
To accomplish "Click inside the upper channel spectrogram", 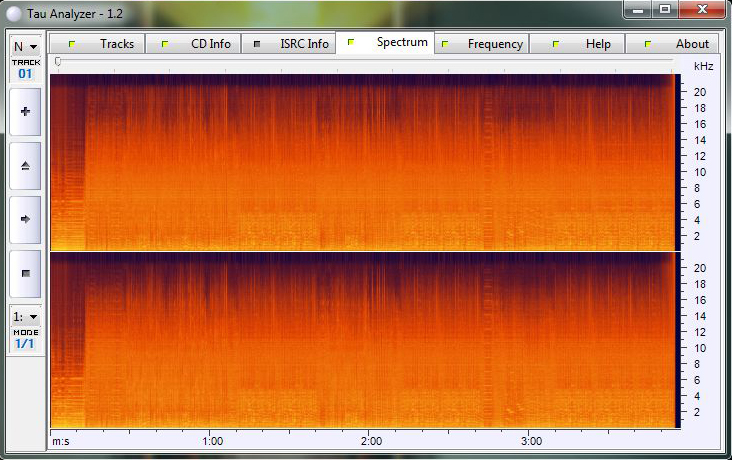I will [x=360, y=160].
